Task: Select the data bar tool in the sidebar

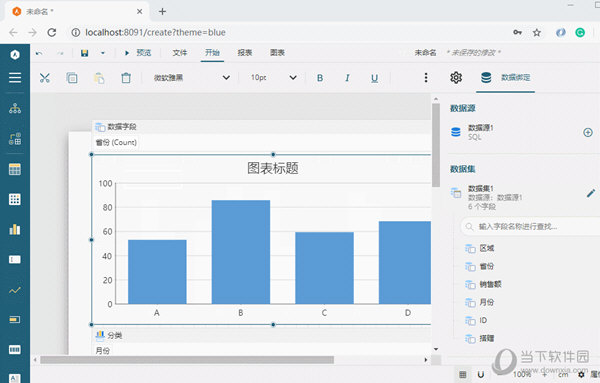Action: click(15, 319)
